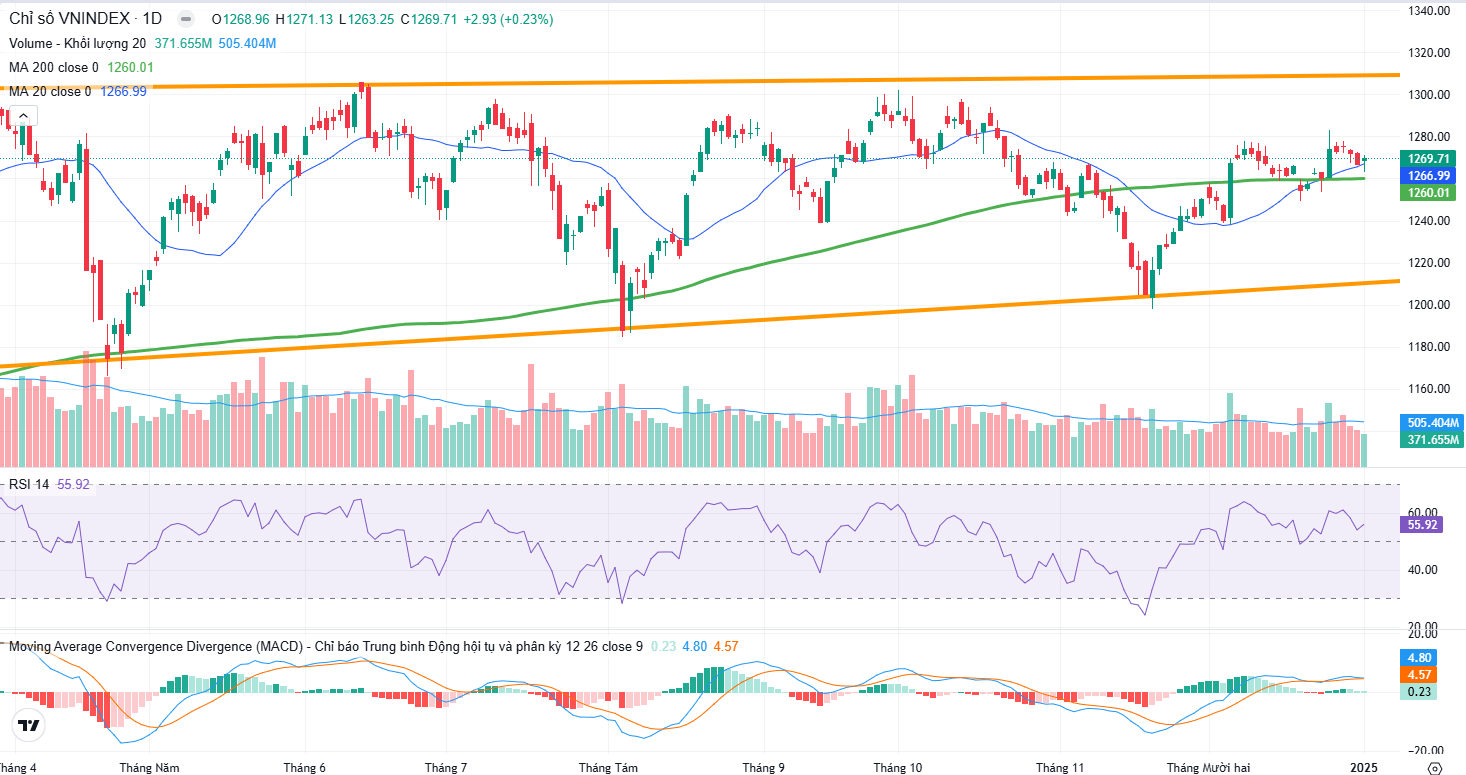Click the Volume legend value 371.655M in header
The height and width of the screenshot is (775, 1466).
point(182,43)
